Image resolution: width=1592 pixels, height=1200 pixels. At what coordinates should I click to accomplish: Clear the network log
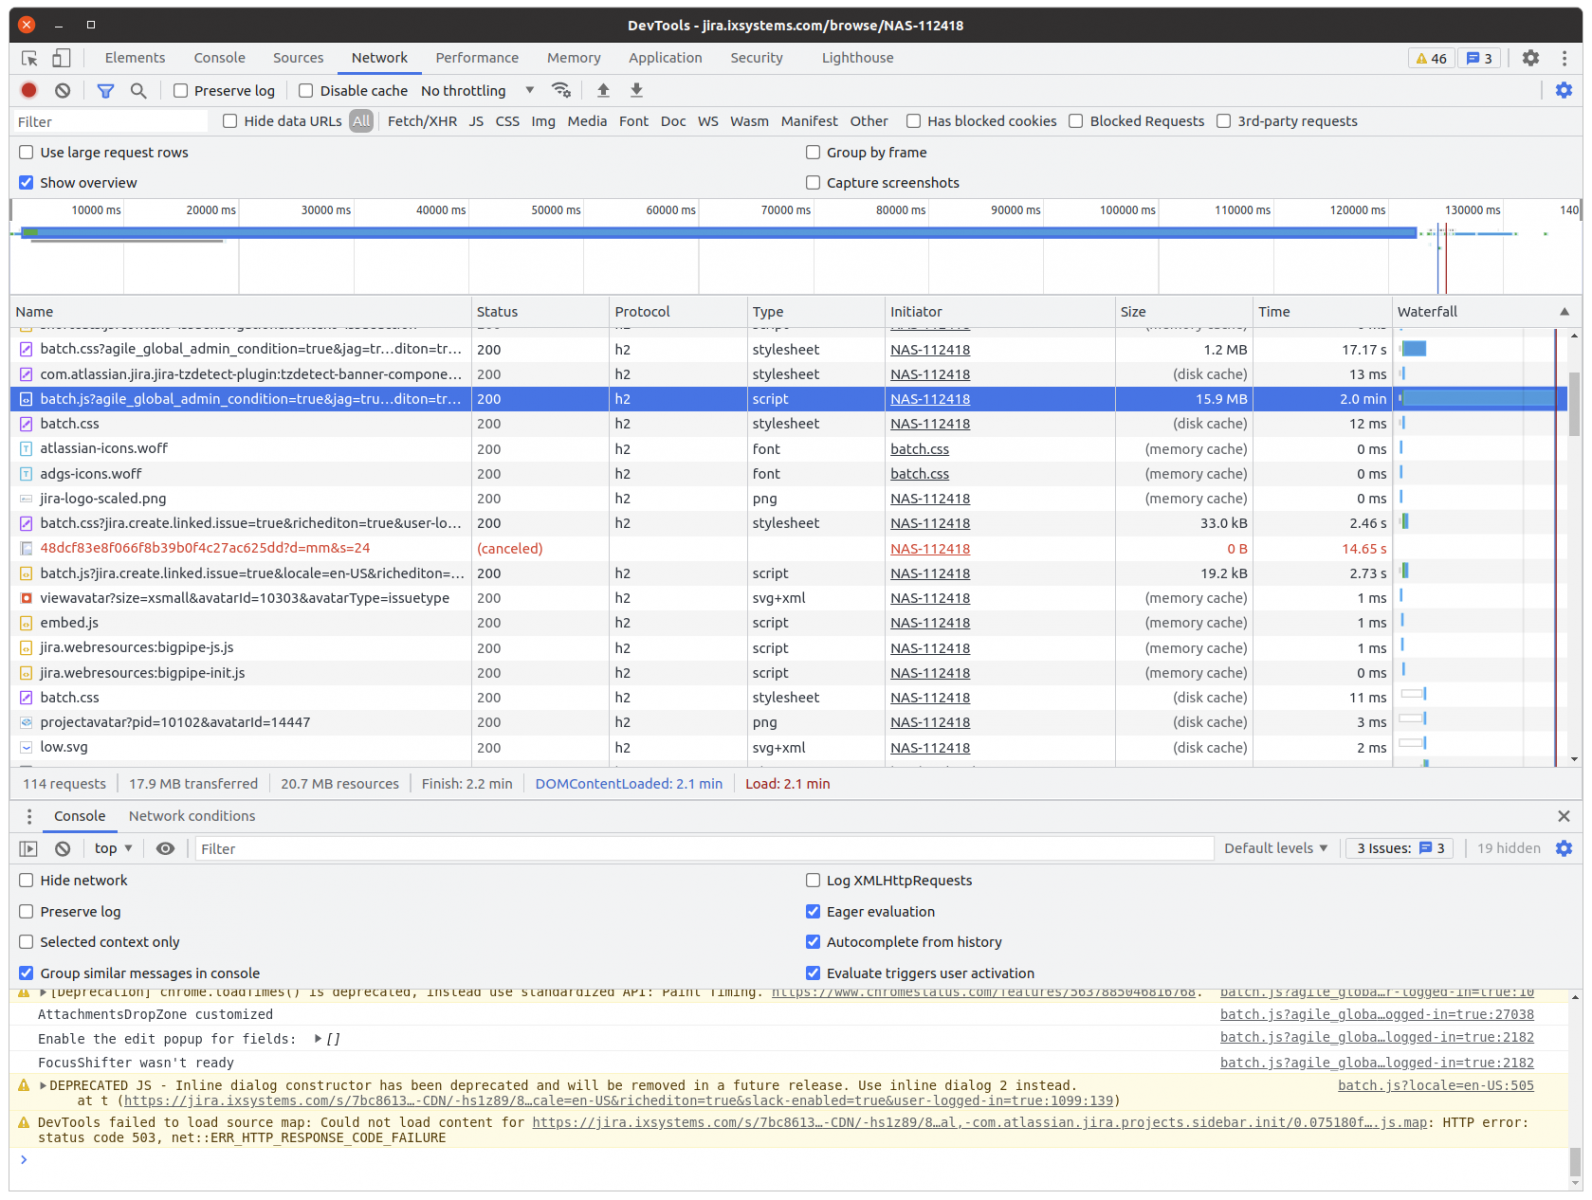pyautogui.click(x=63, y=90)
